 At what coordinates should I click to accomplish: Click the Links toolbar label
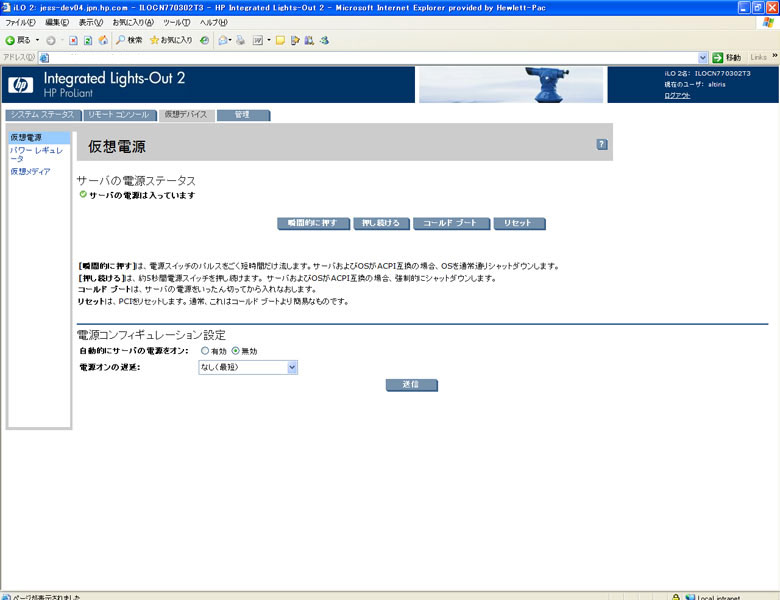[x=759, y=58]
